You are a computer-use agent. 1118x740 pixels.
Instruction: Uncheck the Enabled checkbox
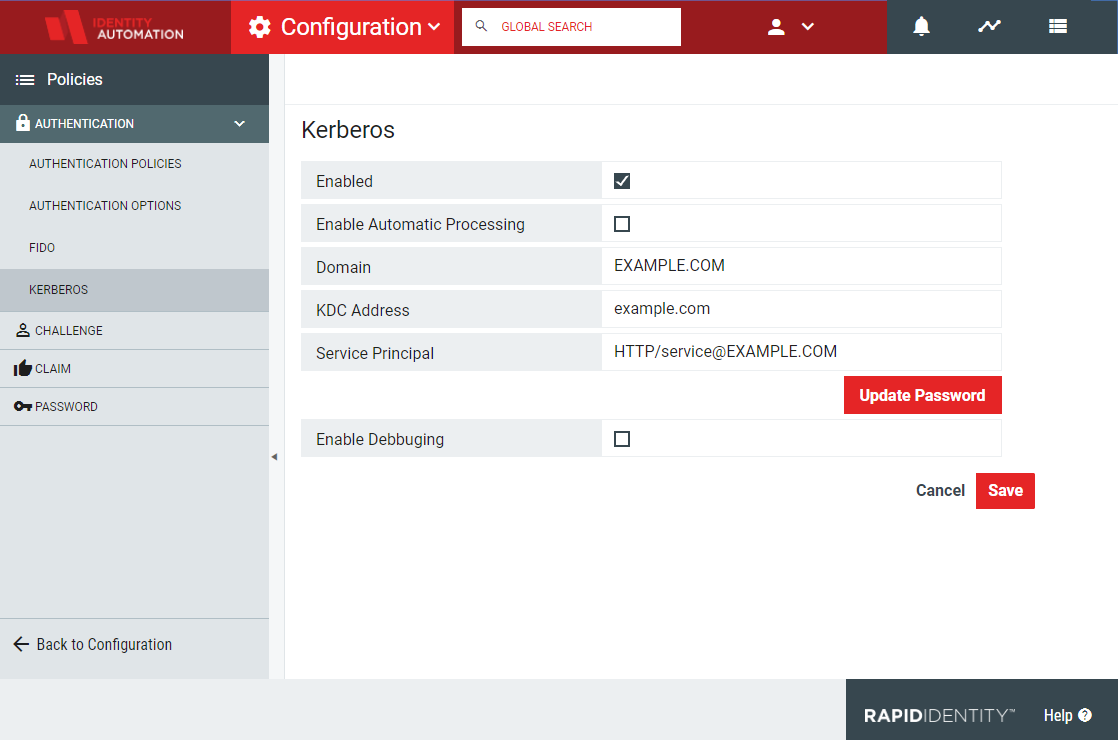(622, 181)
